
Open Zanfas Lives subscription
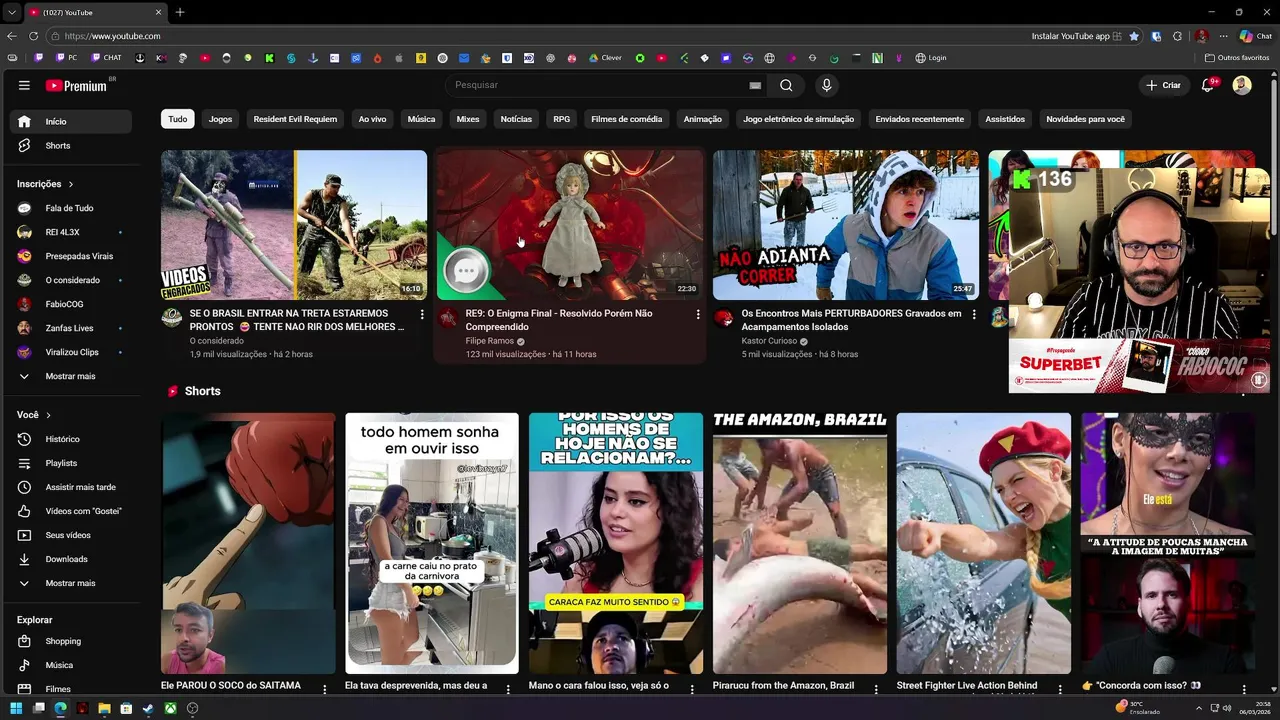(71, 328)
